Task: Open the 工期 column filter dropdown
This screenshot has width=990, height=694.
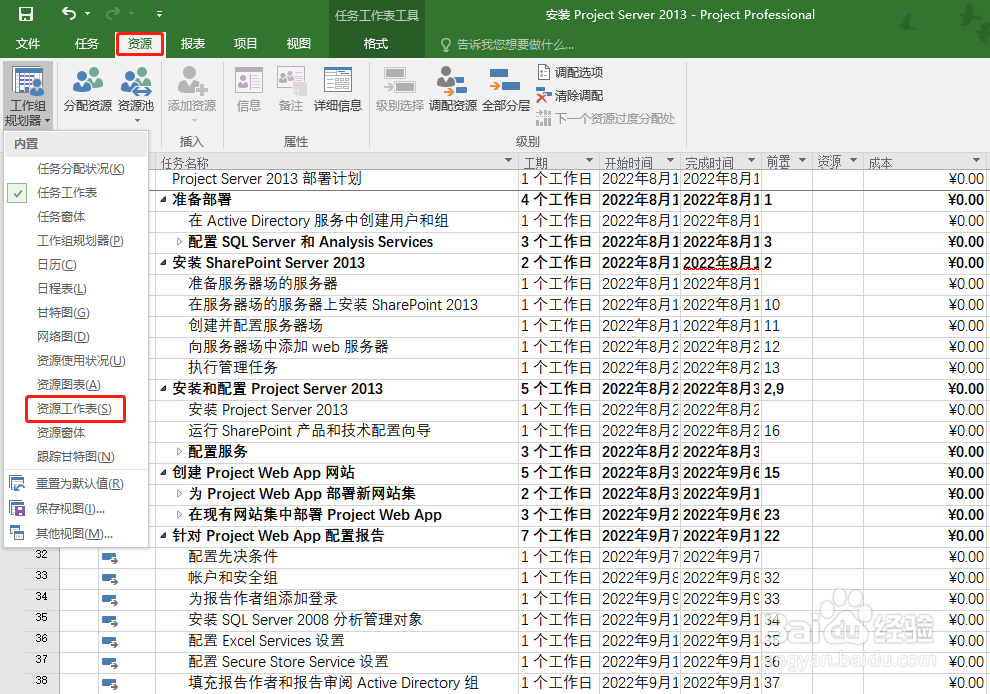Action: (x=589, y=161)
